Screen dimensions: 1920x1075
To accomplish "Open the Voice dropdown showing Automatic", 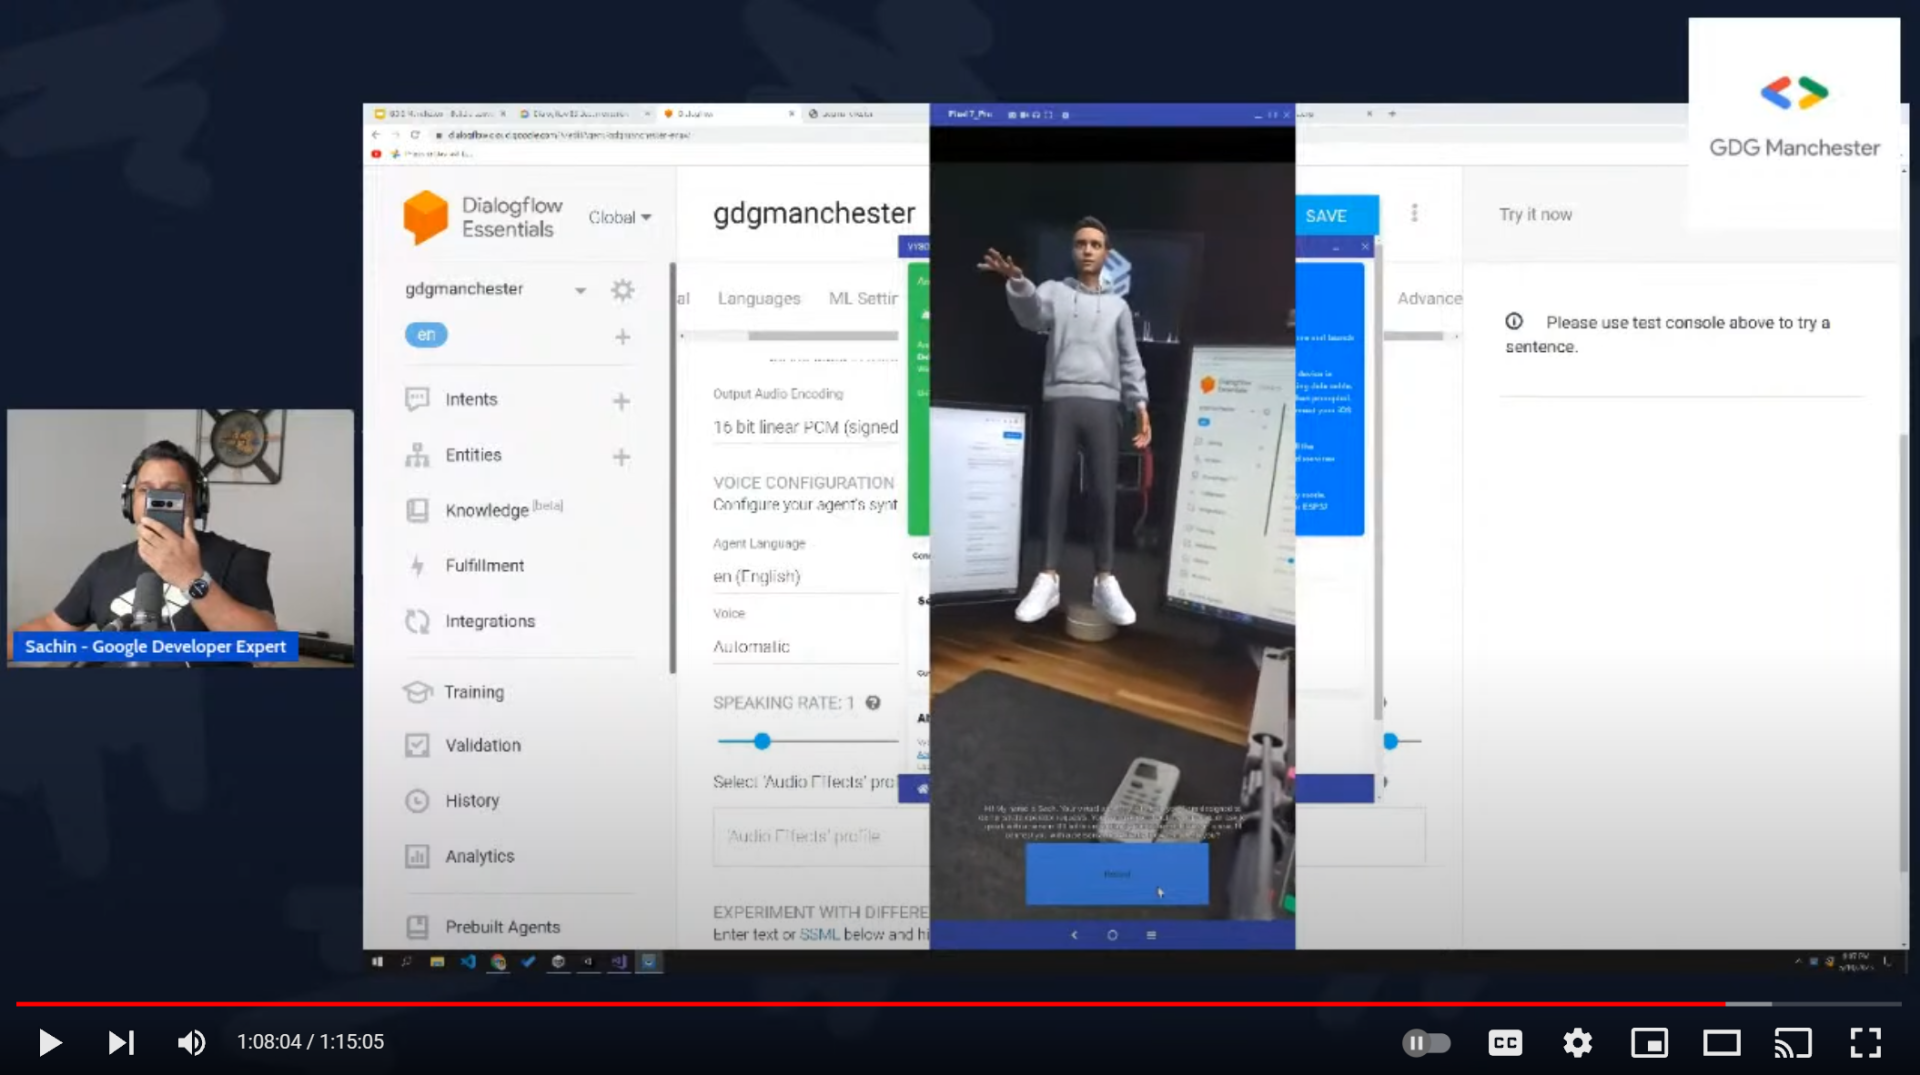I will (x=805, y=647).
